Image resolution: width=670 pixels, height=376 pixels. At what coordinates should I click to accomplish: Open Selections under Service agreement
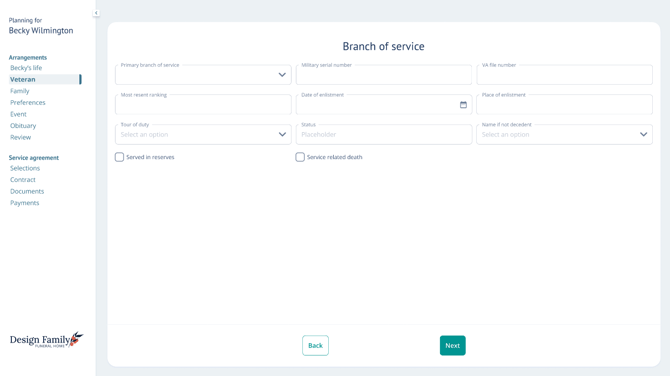point(25,168)
